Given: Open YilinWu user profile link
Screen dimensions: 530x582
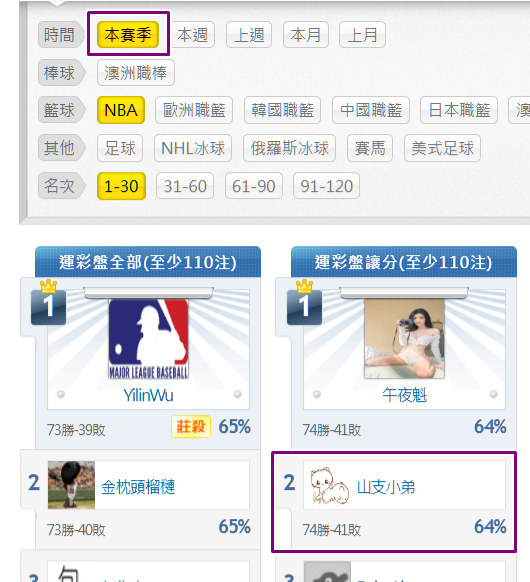Looking at the screenshot, I should click(x=148, y=395).
